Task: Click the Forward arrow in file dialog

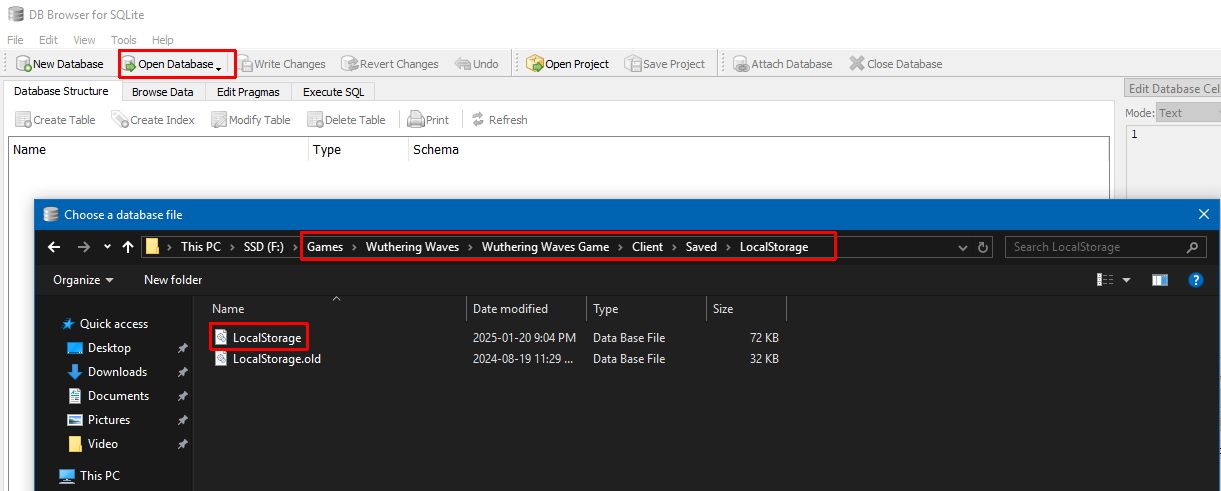Action: click(84, 247)
